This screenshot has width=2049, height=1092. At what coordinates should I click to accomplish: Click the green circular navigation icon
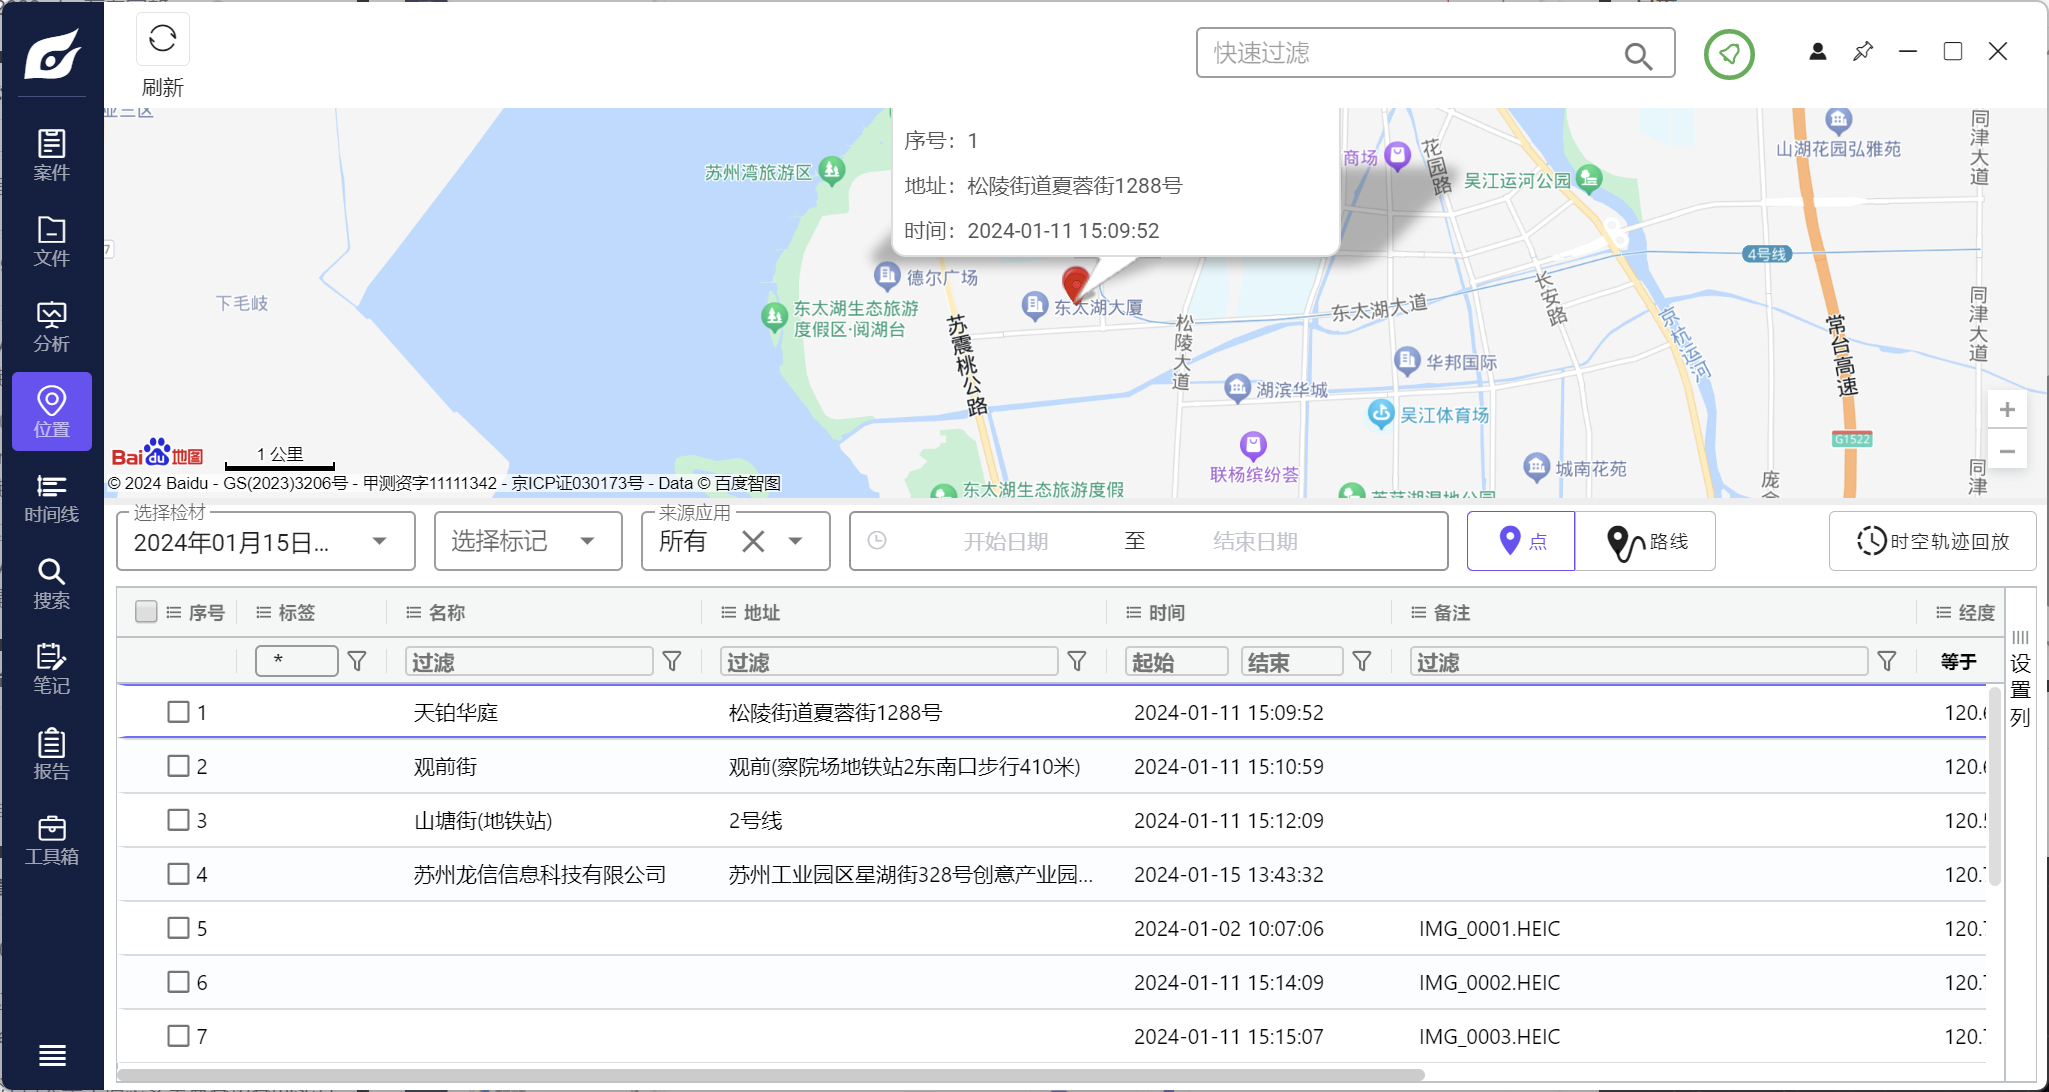click(x=1729, y=54)
